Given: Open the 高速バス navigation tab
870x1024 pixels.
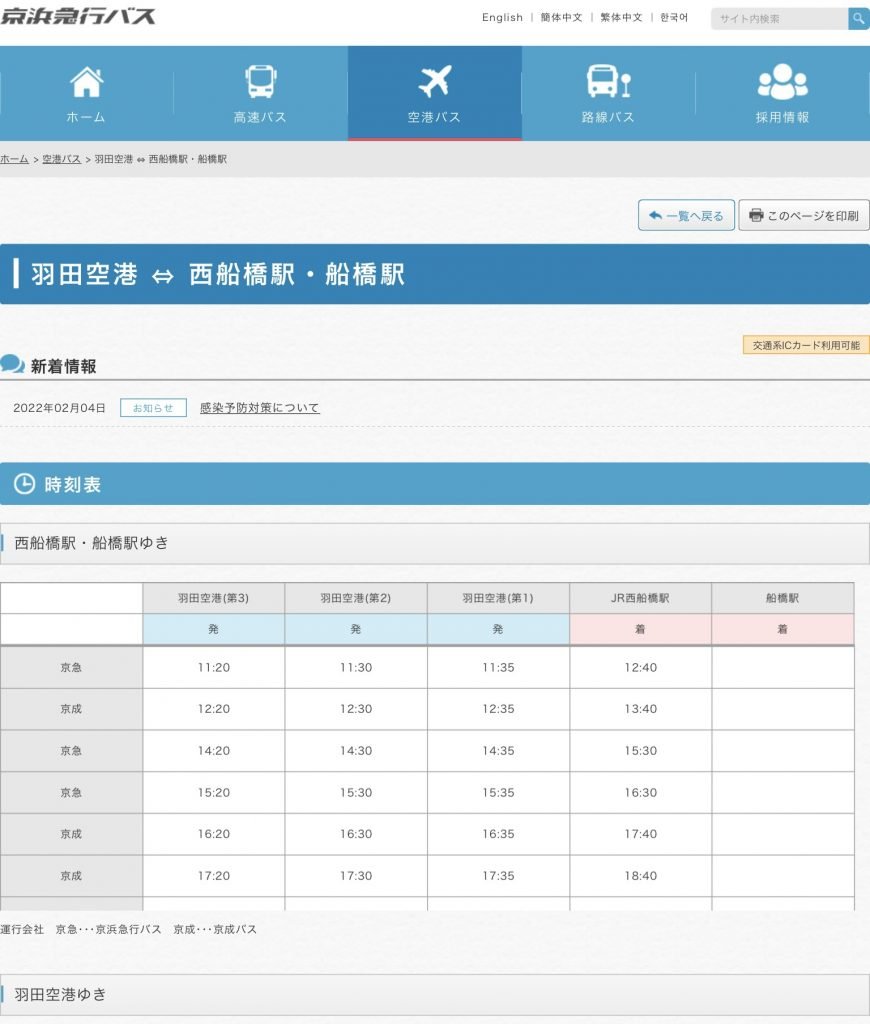Looking at the screenshot, I should 260,95.
